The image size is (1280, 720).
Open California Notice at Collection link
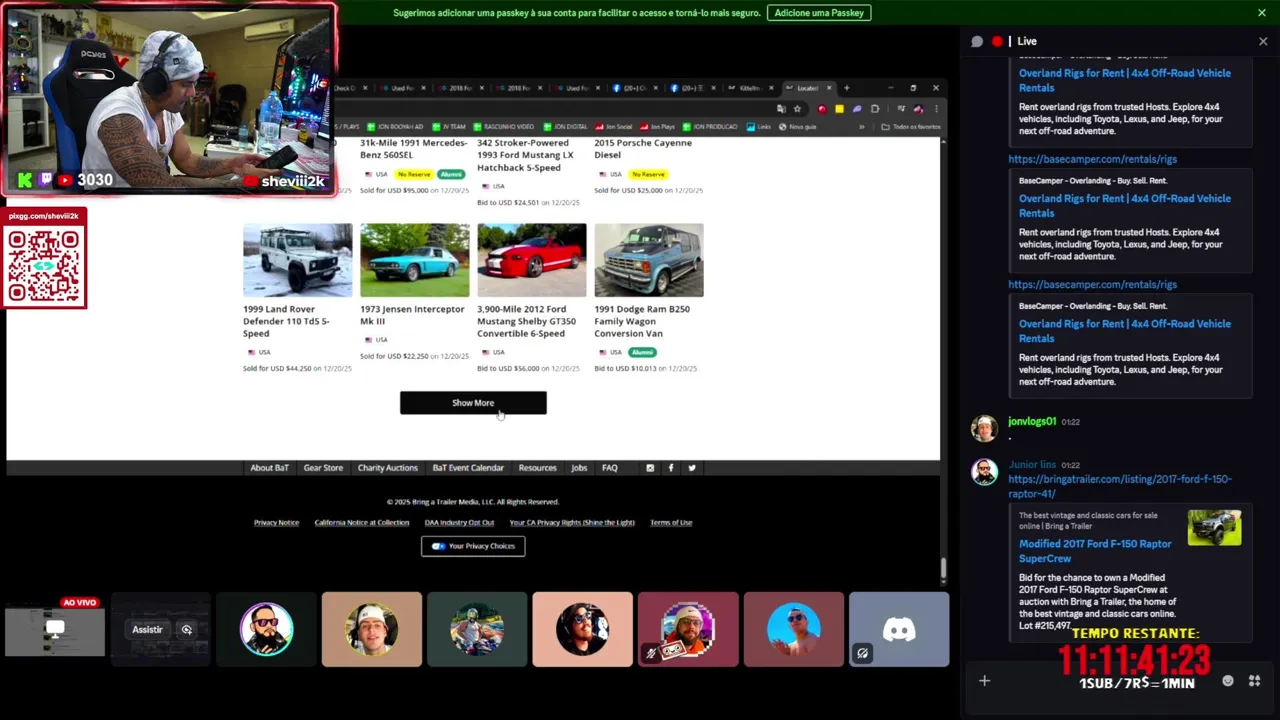(361, 522)
